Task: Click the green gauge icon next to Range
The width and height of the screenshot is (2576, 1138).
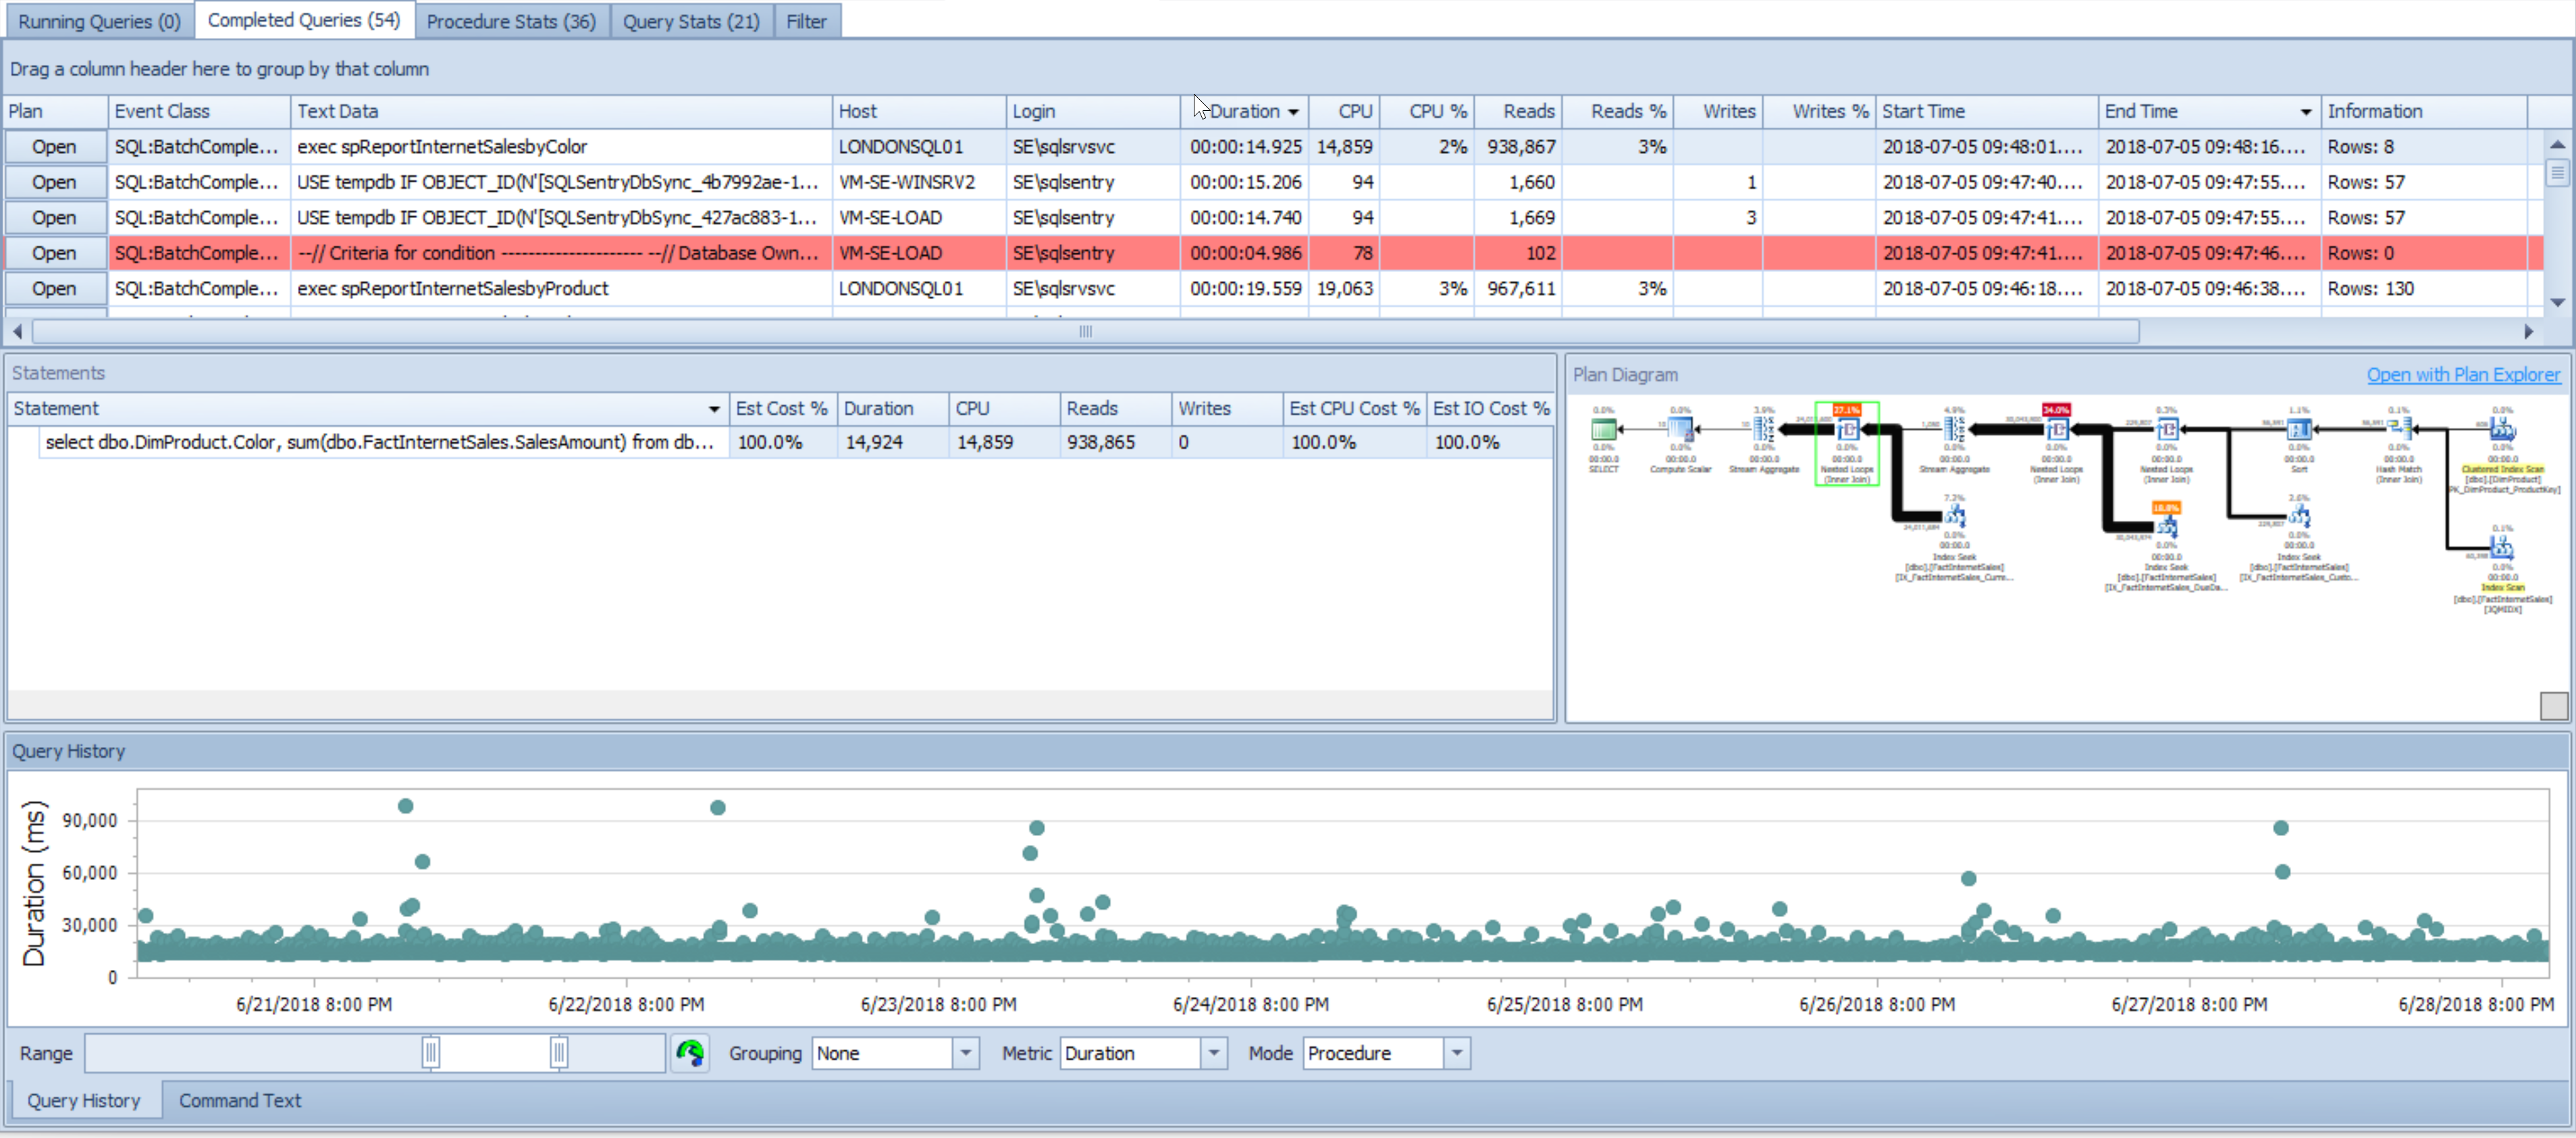Action: [690, 1053]
